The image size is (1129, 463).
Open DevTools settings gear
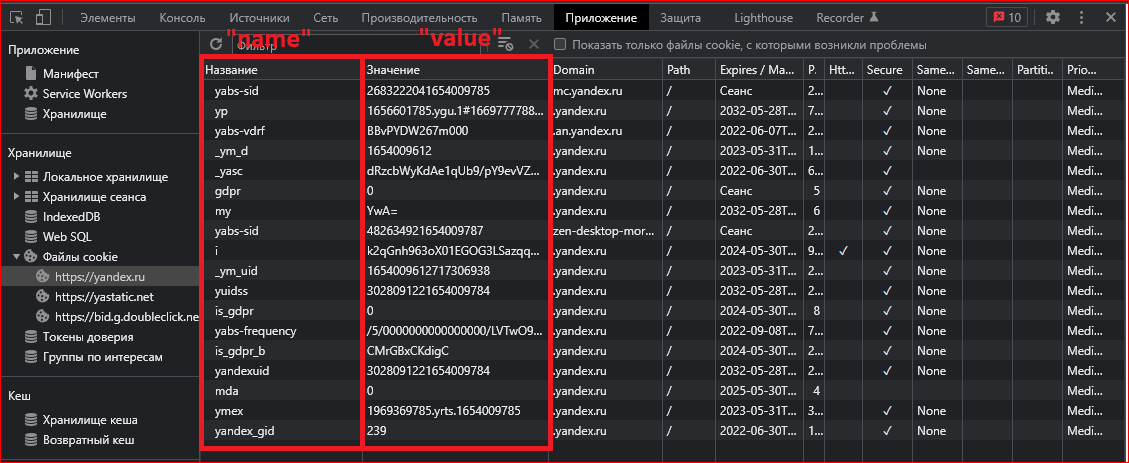(1053, 17)
